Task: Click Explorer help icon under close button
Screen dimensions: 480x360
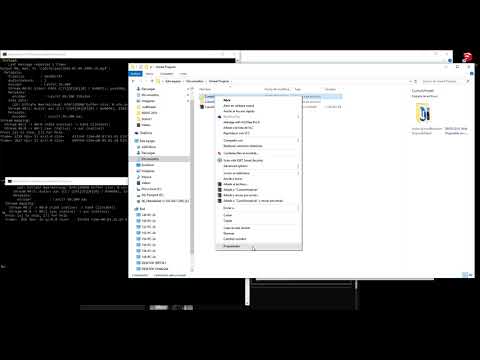Action: [471, 74]
